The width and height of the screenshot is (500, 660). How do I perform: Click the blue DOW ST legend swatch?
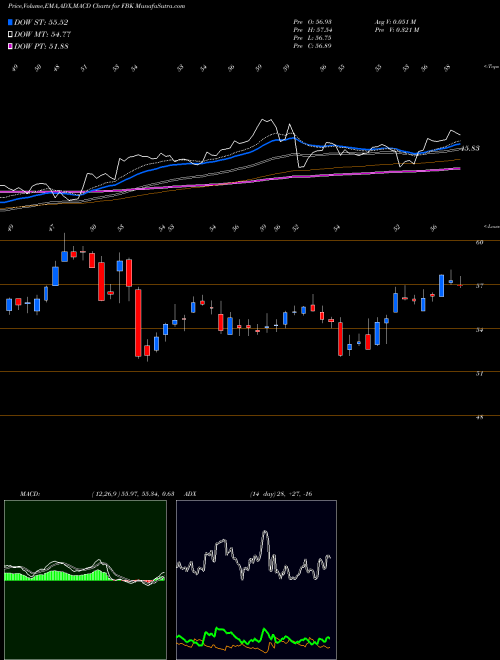click(x=11, y=22)
